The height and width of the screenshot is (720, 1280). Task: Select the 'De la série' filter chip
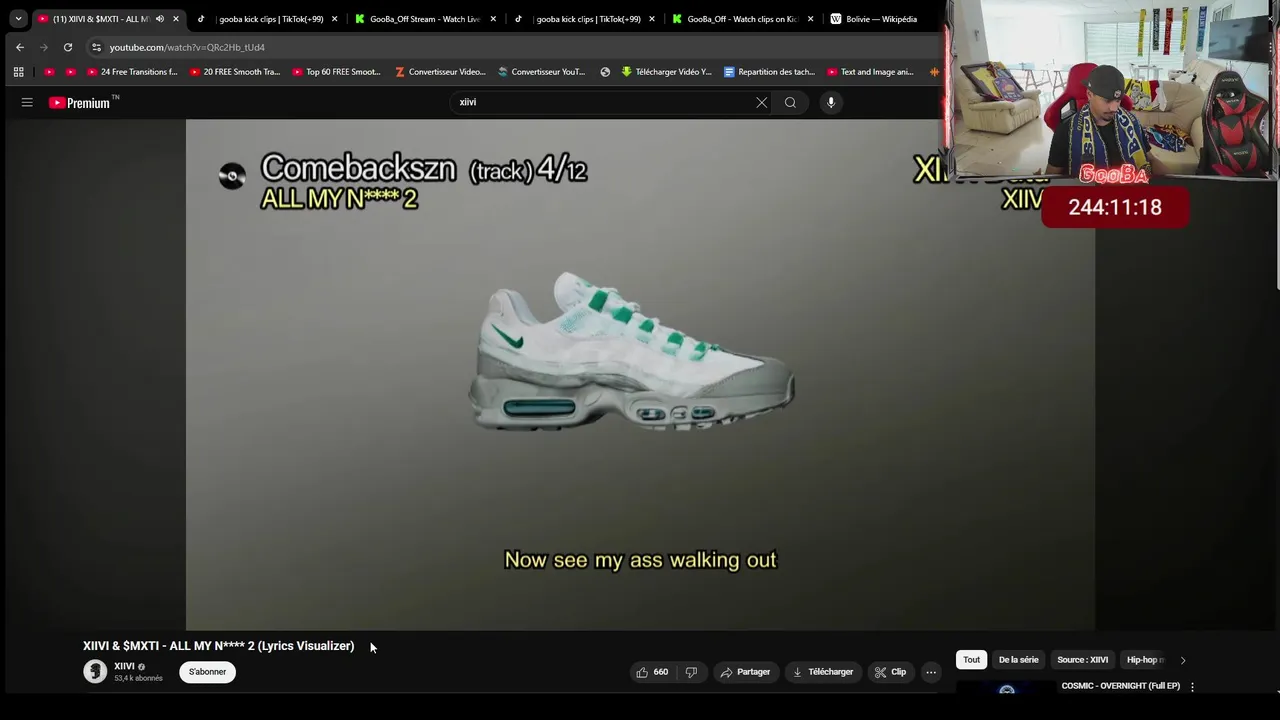pyautogui.click(x=1018, y=660)
